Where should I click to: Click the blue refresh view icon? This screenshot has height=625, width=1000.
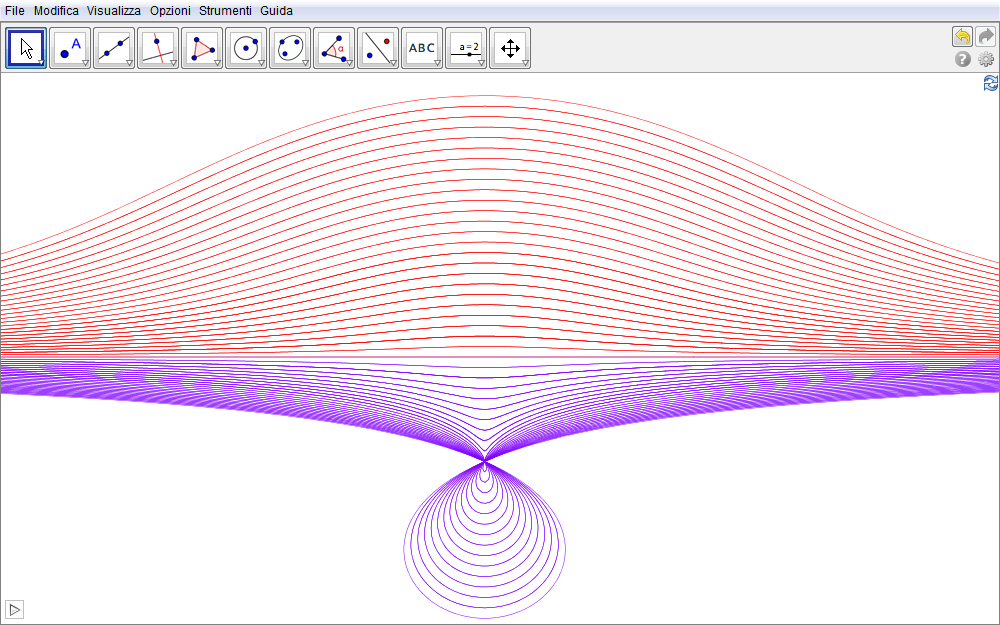coord(990,84)
